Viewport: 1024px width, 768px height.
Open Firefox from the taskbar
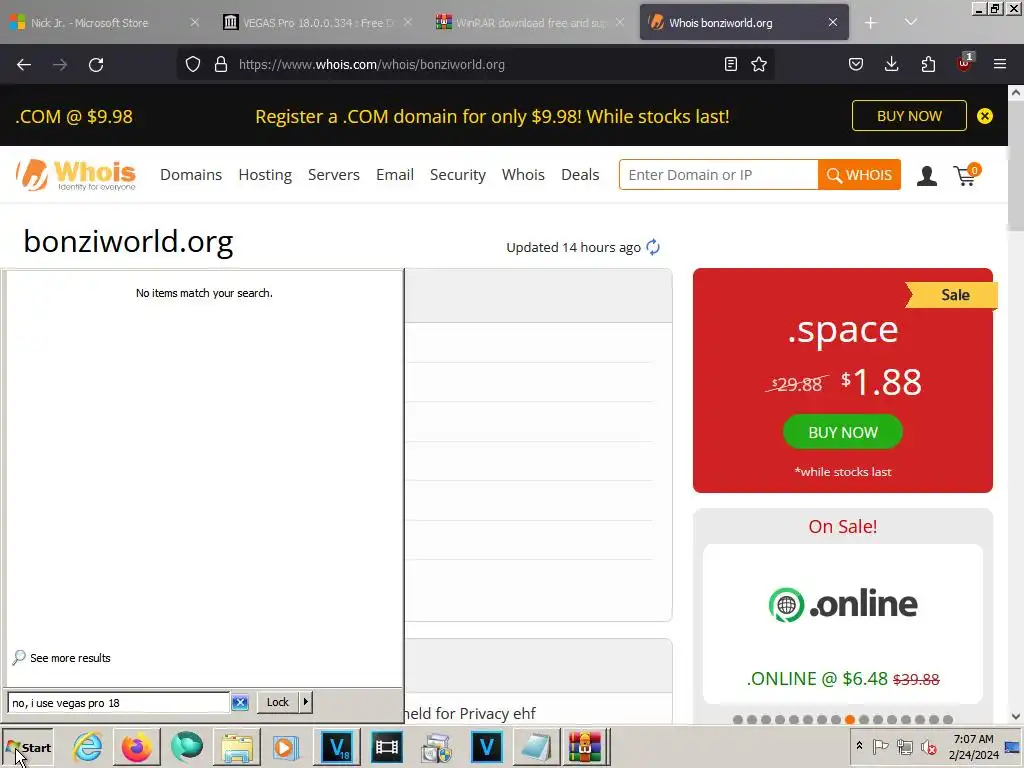pyautogui.click(x=136, y=746)
